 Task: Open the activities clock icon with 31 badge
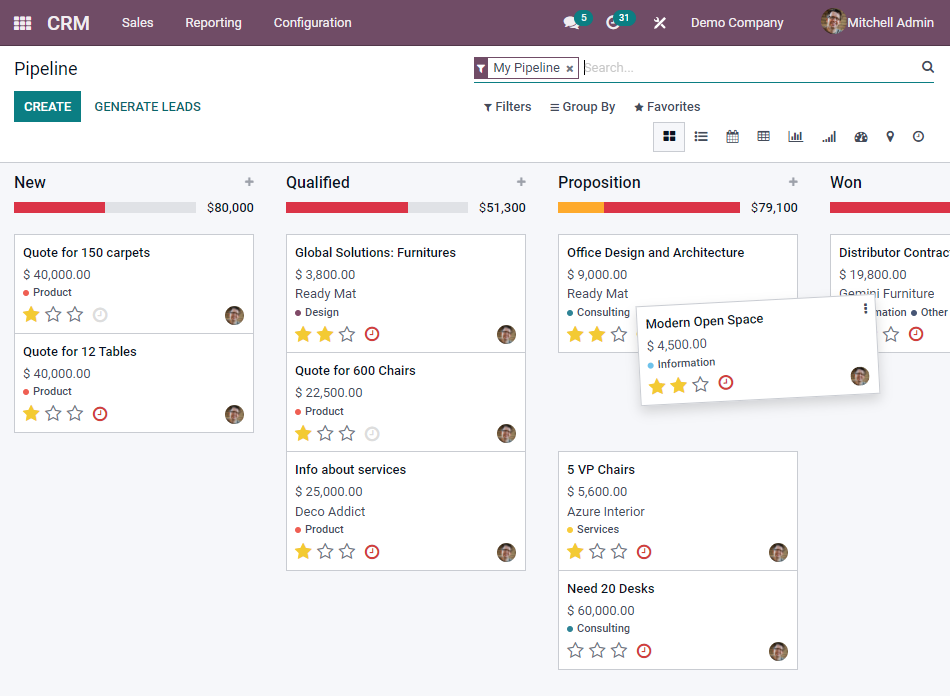coord(613,23)
